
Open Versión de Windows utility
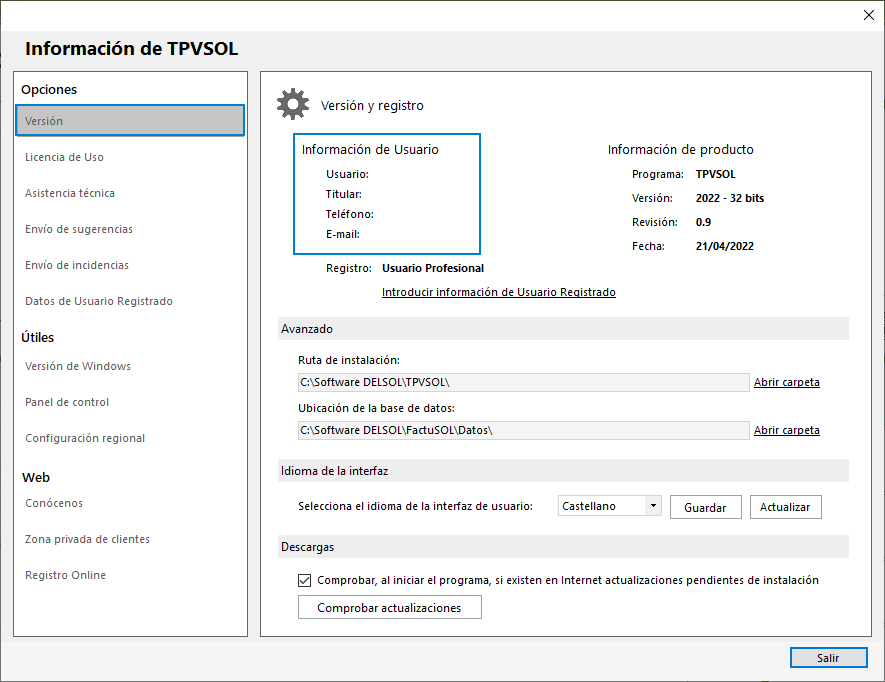point(78,366)
